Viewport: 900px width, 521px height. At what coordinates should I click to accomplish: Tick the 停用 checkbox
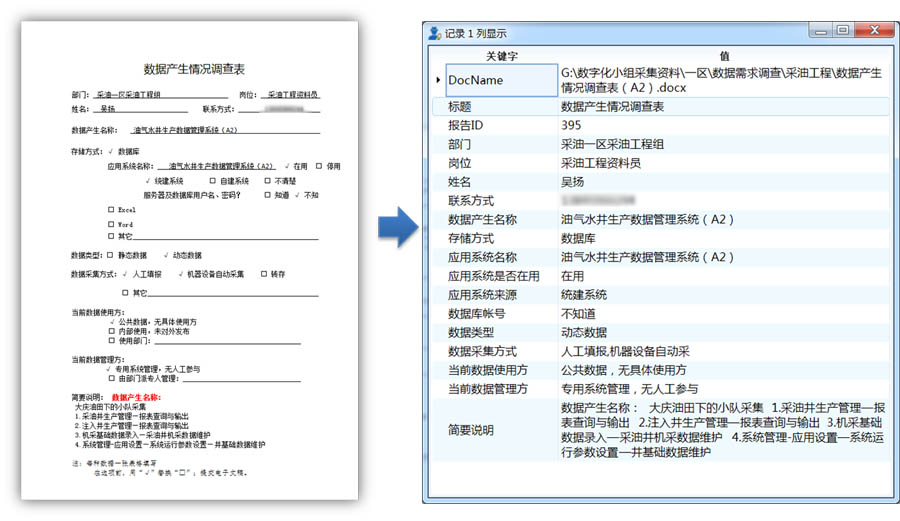[x=319, y=166]
